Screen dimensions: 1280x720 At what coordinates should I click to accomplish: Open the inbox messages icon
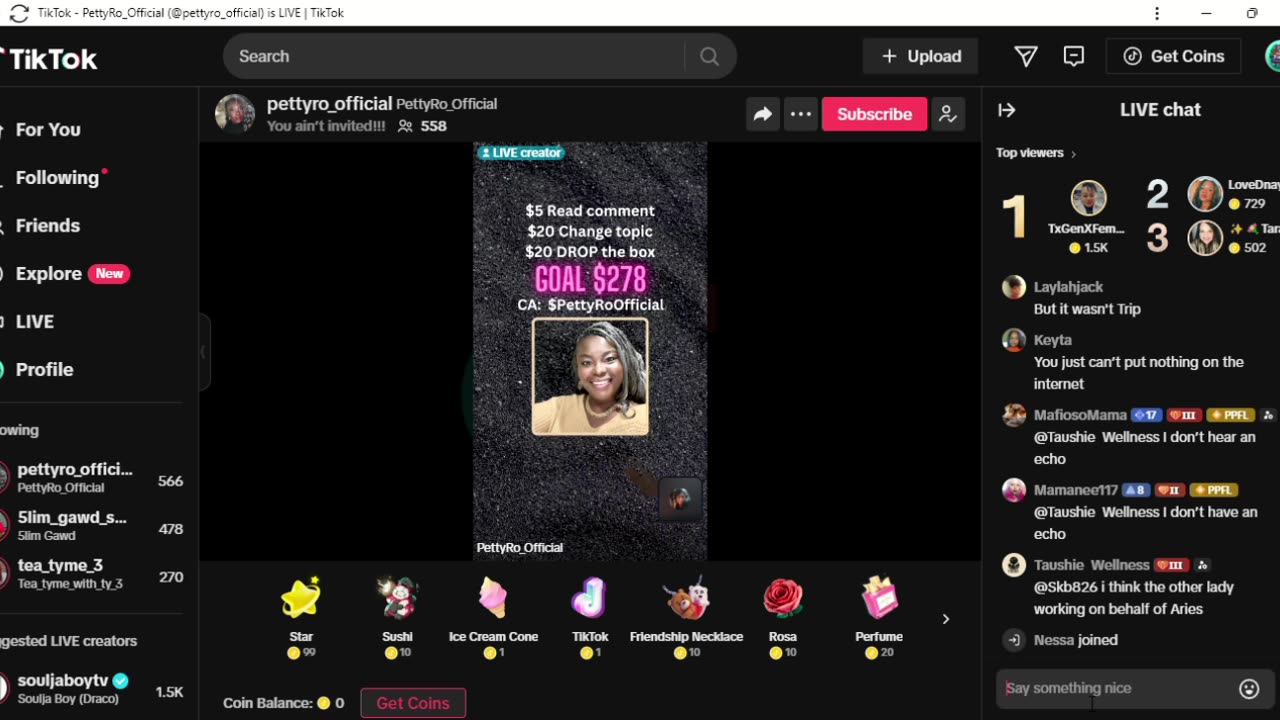click(1025, 57)
